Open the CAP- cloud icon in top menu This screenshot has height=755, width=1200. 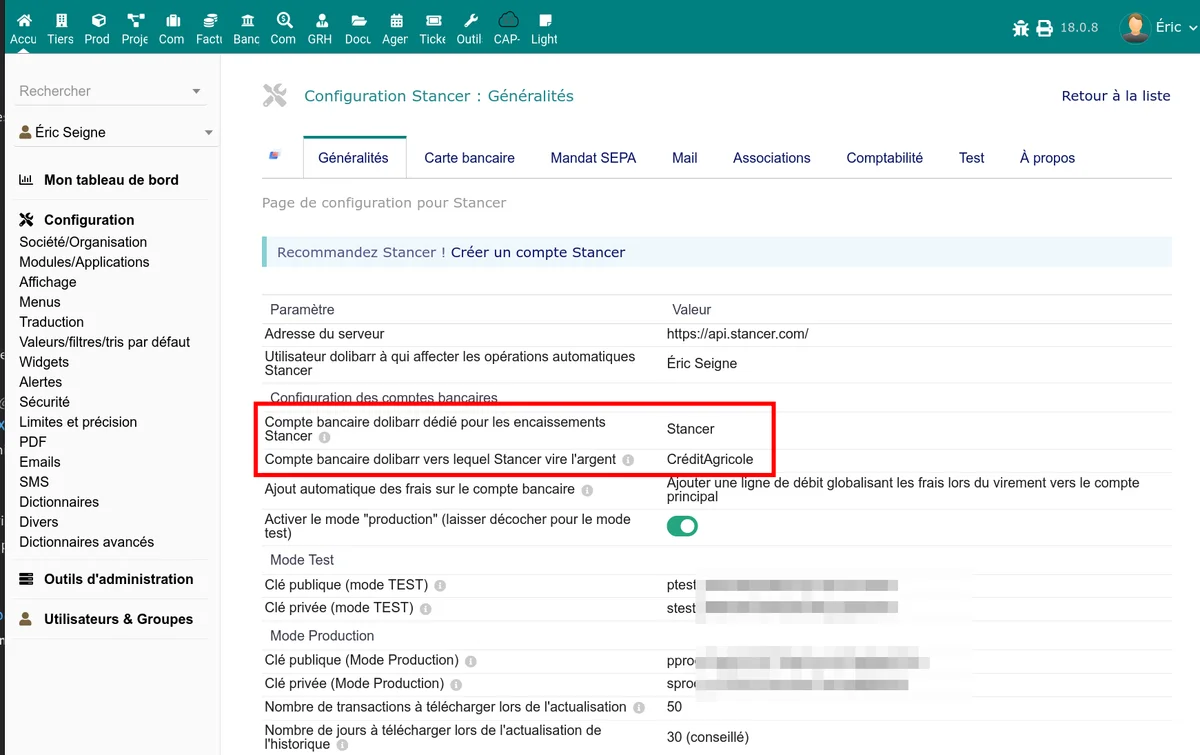point(508,20)
